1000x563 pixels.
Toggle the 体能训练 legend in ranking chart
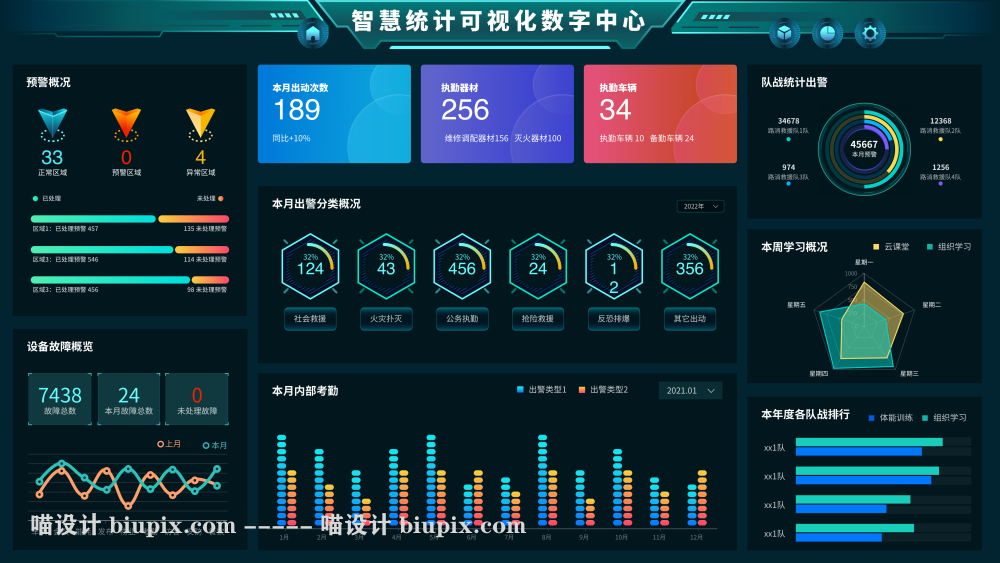click(x=890, y=418)
